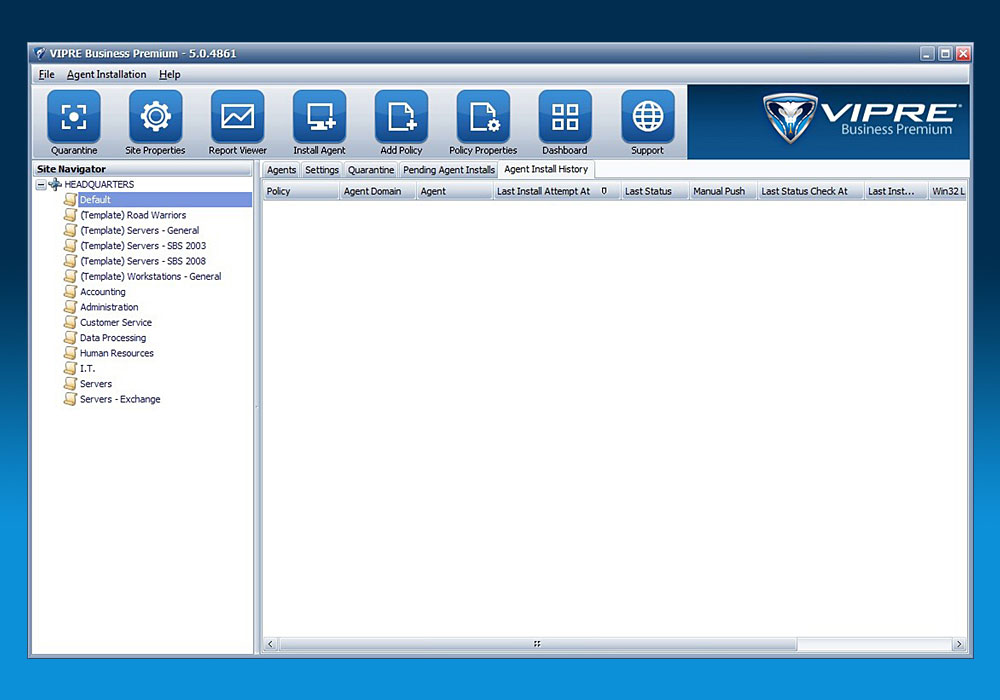Click the Customer Service policy icon
This screenshot has height=700, width=1000.
71,322
